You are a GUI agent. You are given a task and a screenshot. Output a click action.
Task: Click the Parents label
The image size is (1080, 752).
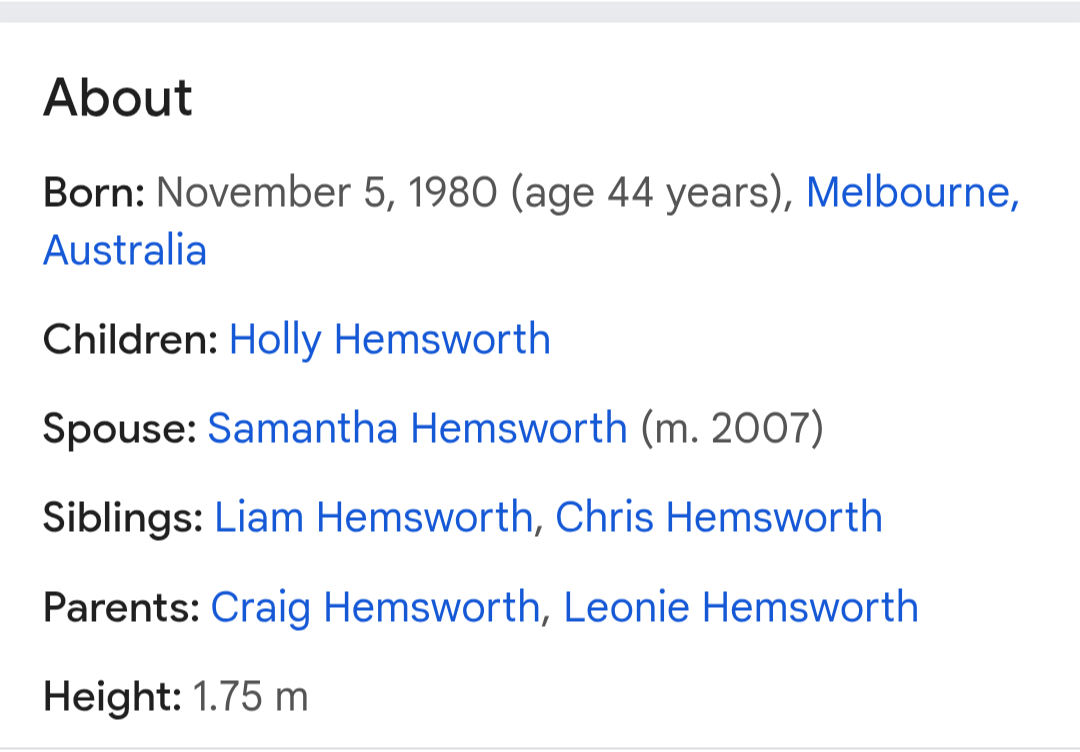click(x=121, y=608)
